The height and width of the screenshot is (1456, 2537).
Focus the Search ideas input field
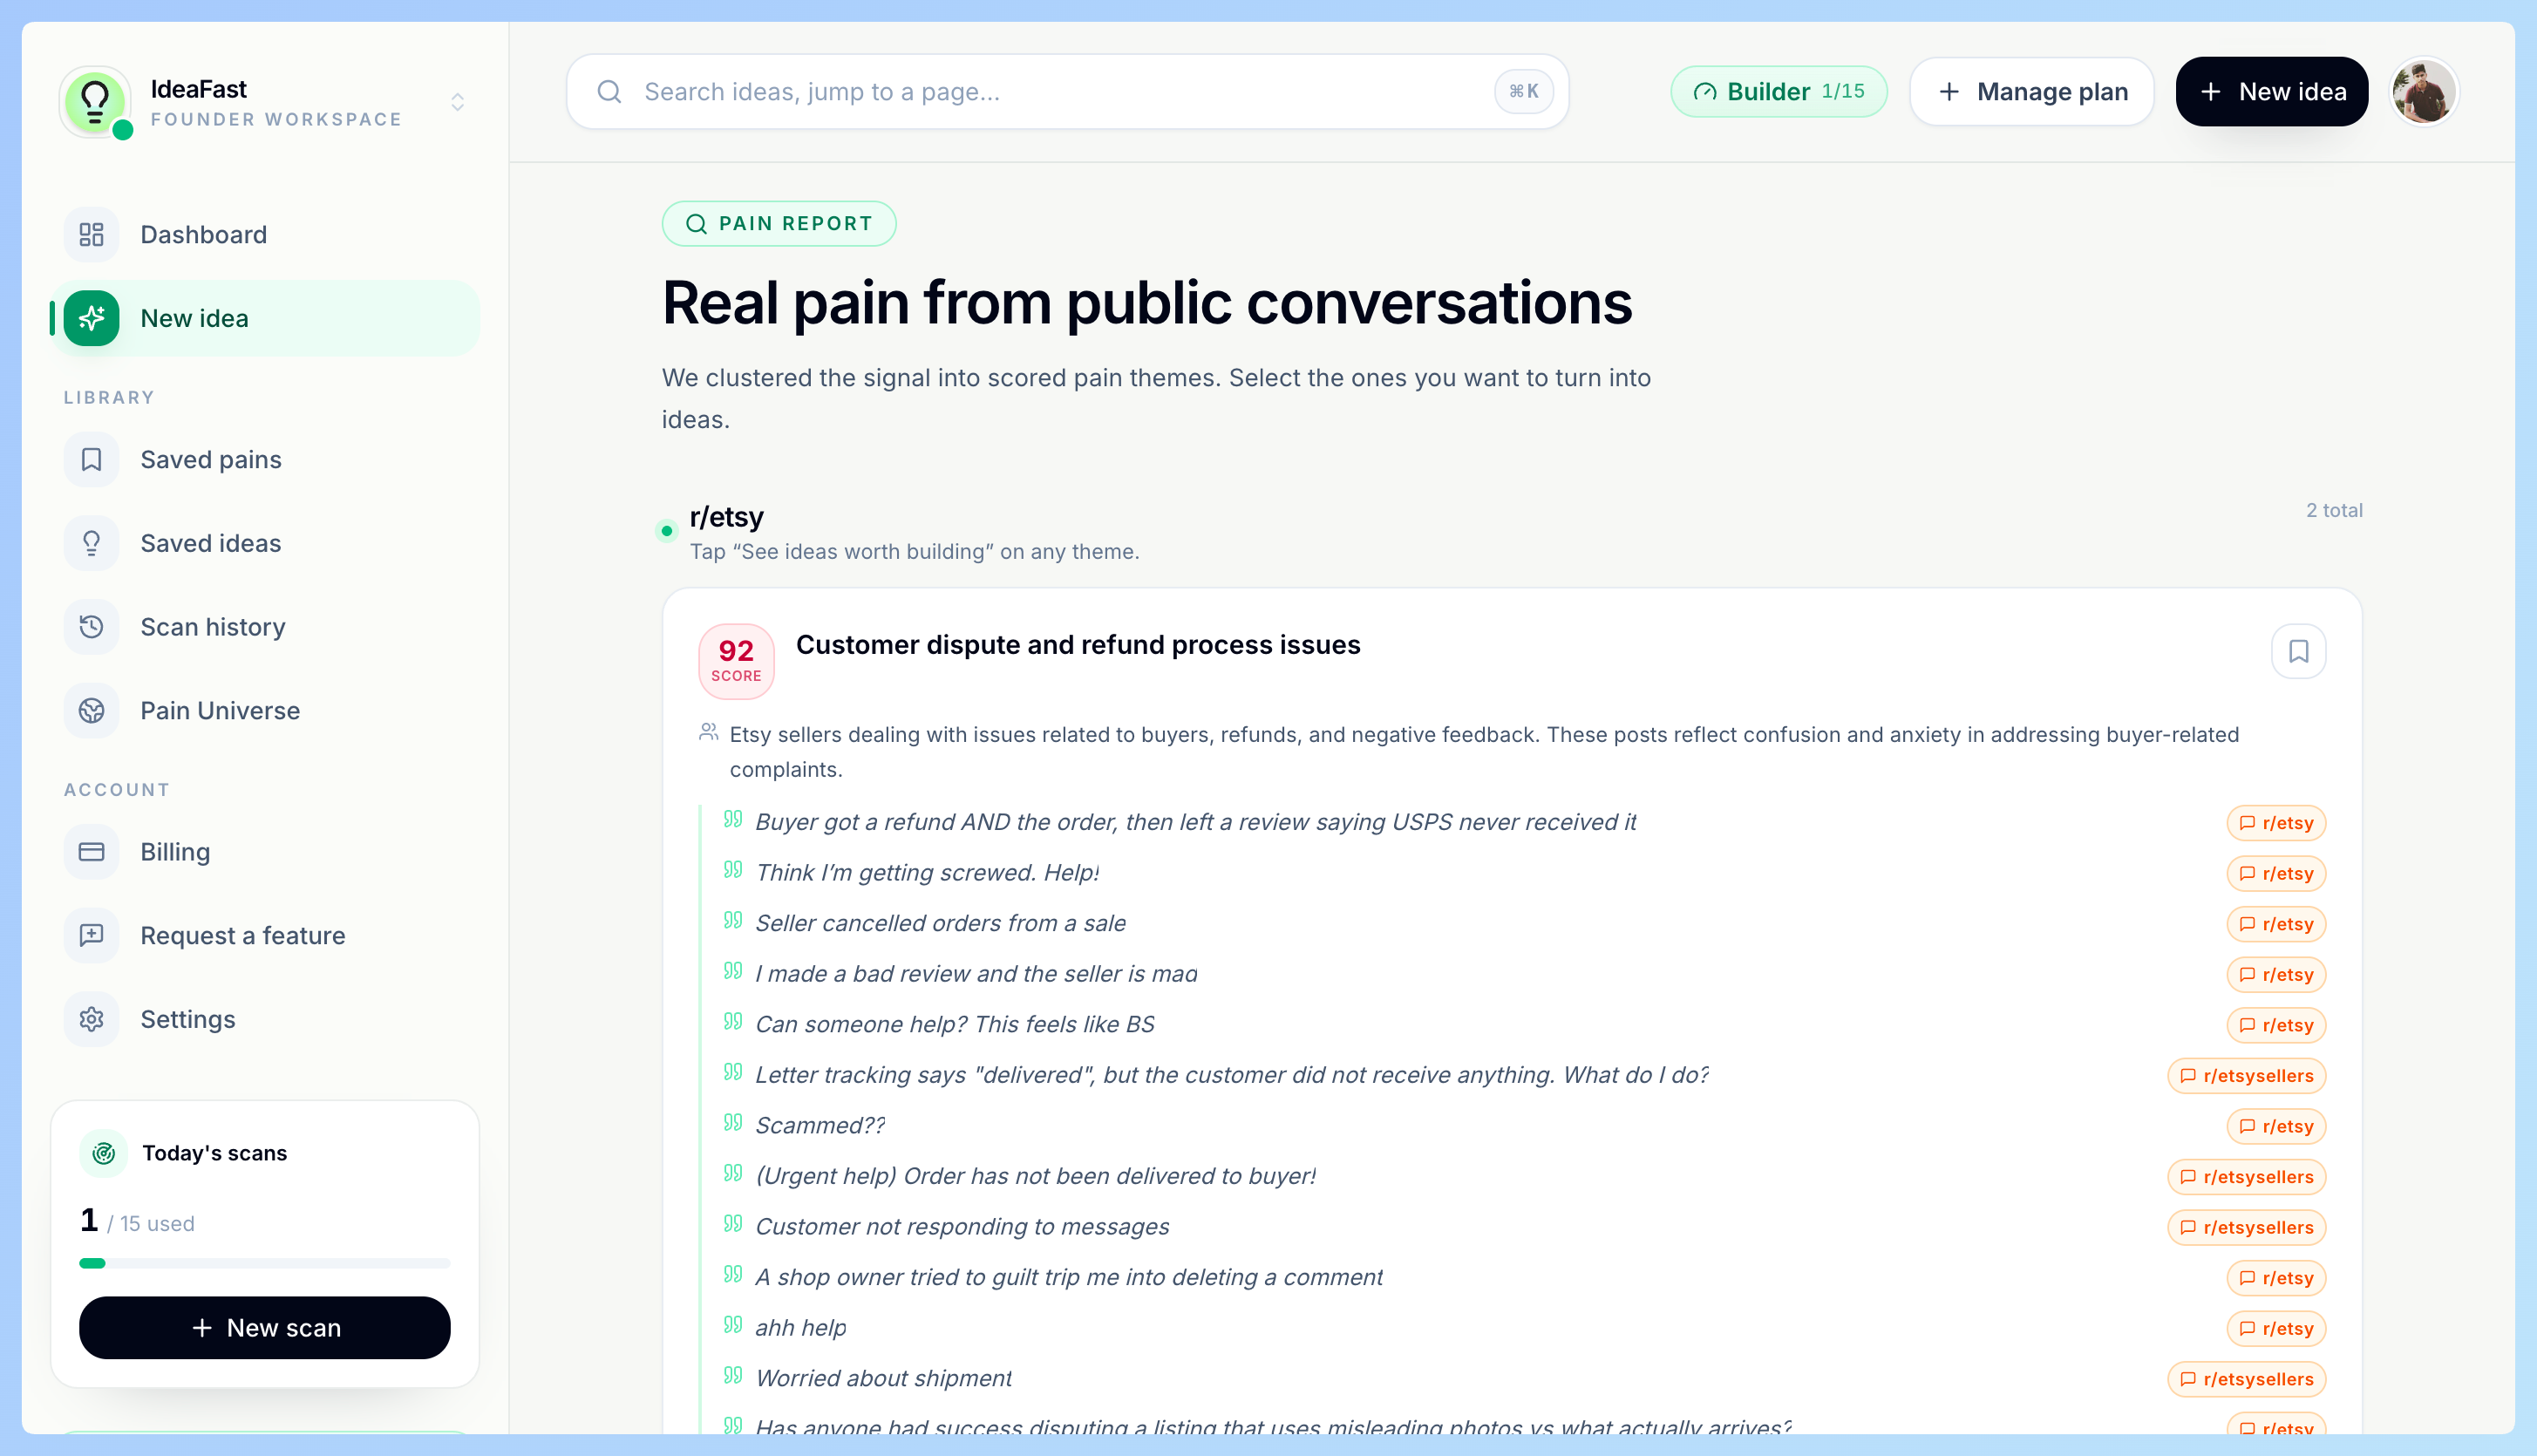click(1067, 92)
